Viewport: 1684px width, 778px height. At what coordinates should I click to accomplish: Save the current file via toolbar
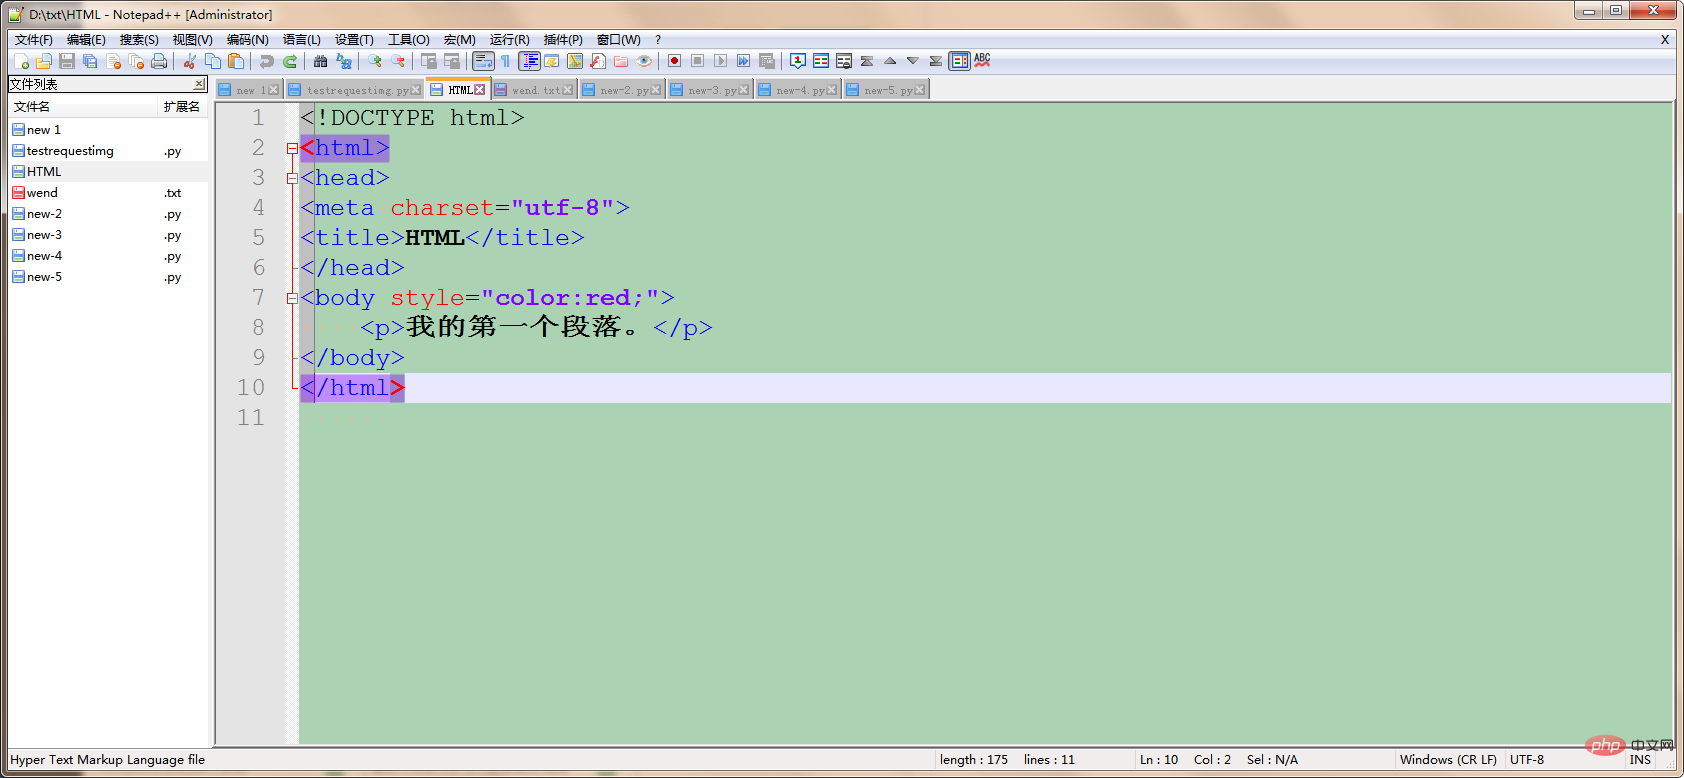pos(66,61)
